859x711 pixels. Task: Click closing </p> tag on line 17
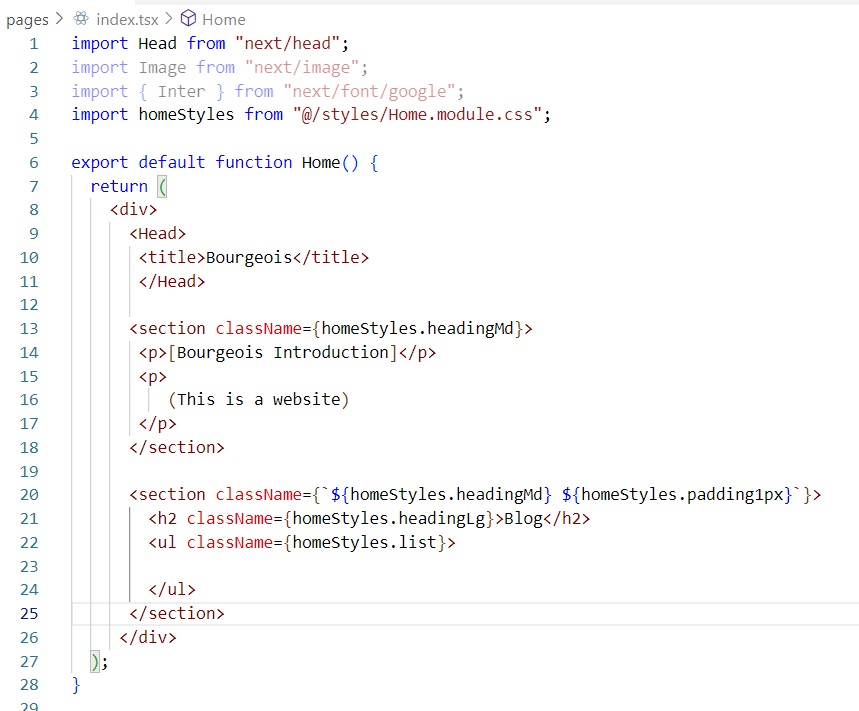tap(158, 424)
